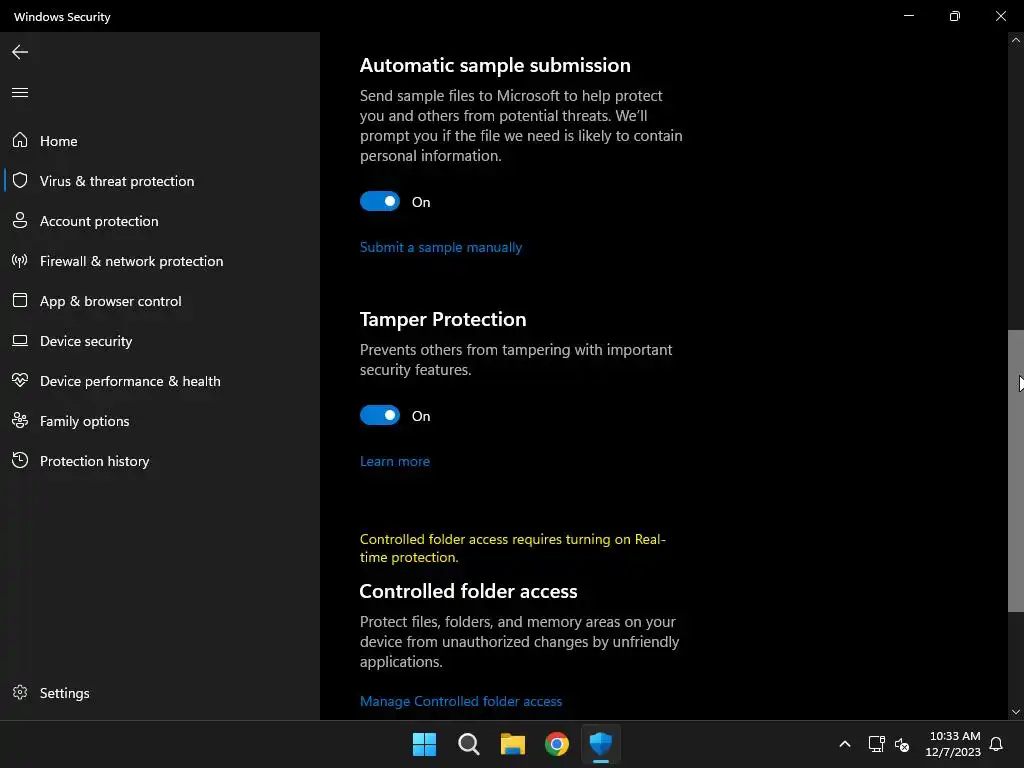Click the Automatic sample submission heading
The image size is (1024, 768).
(495, 65)
